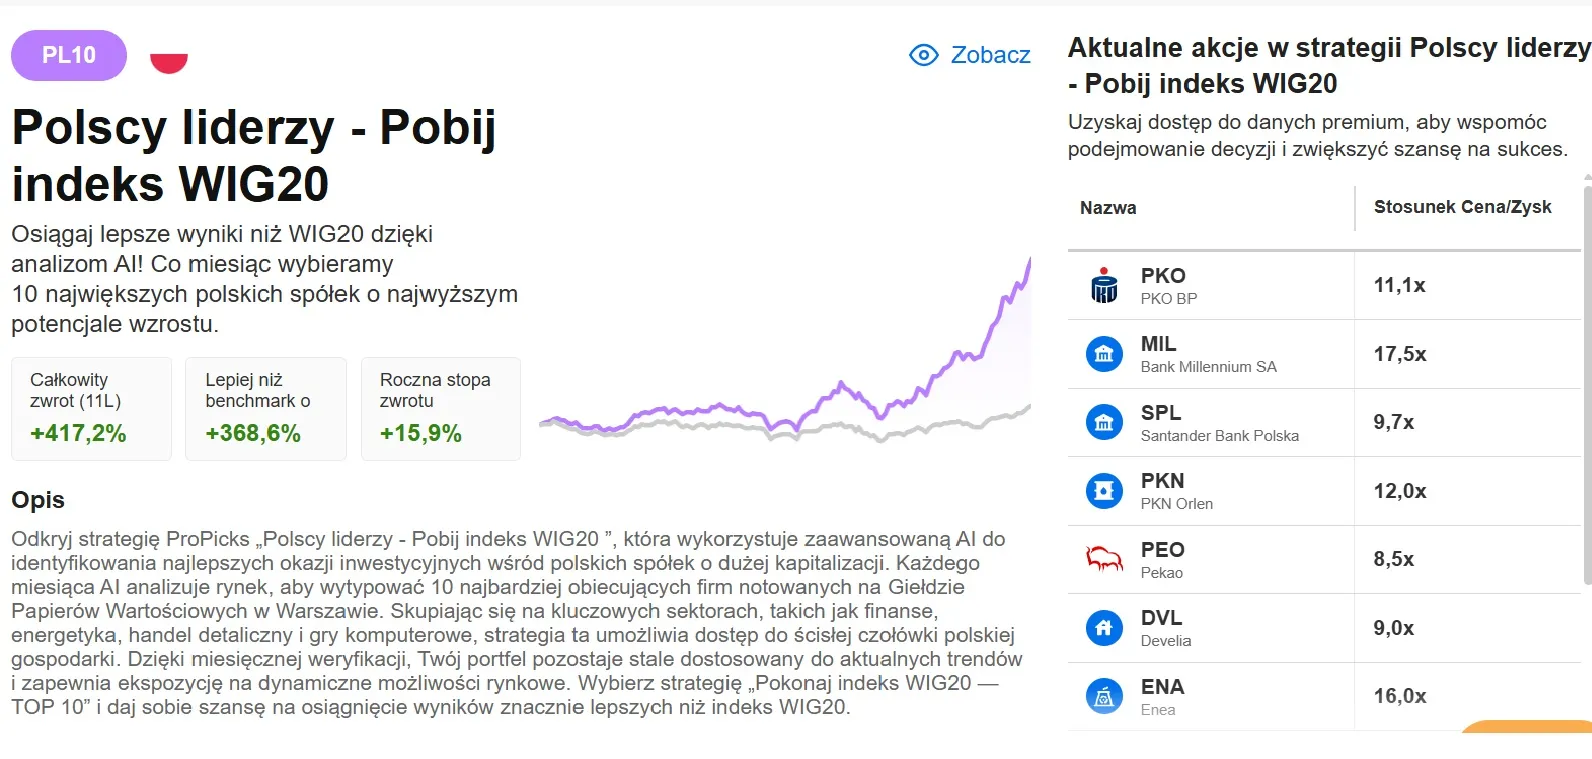1592x759 pixels.
Task: Select the "Roczna stopa zwrotu" card
Action: [440, 408]
